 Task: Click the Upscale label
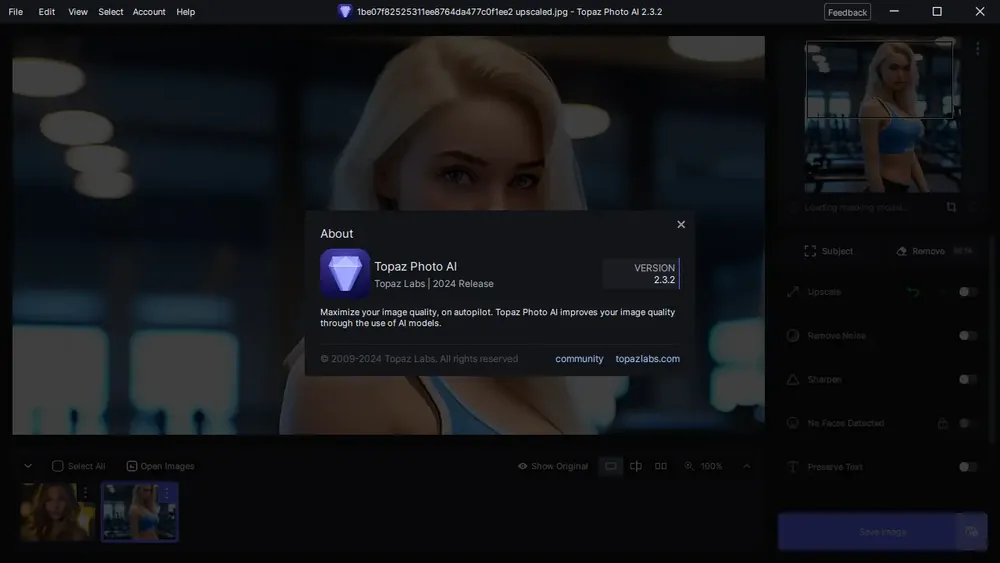[824, 292]
